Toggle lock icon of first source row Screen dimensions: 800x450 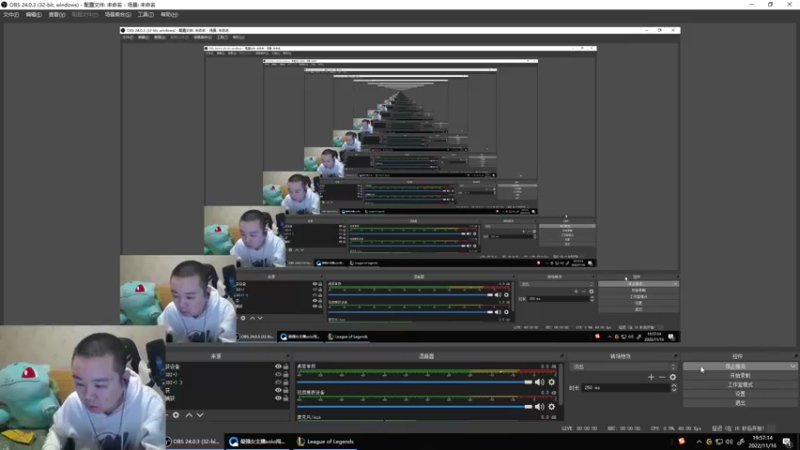pyautogui.click(x=286, y=366)
